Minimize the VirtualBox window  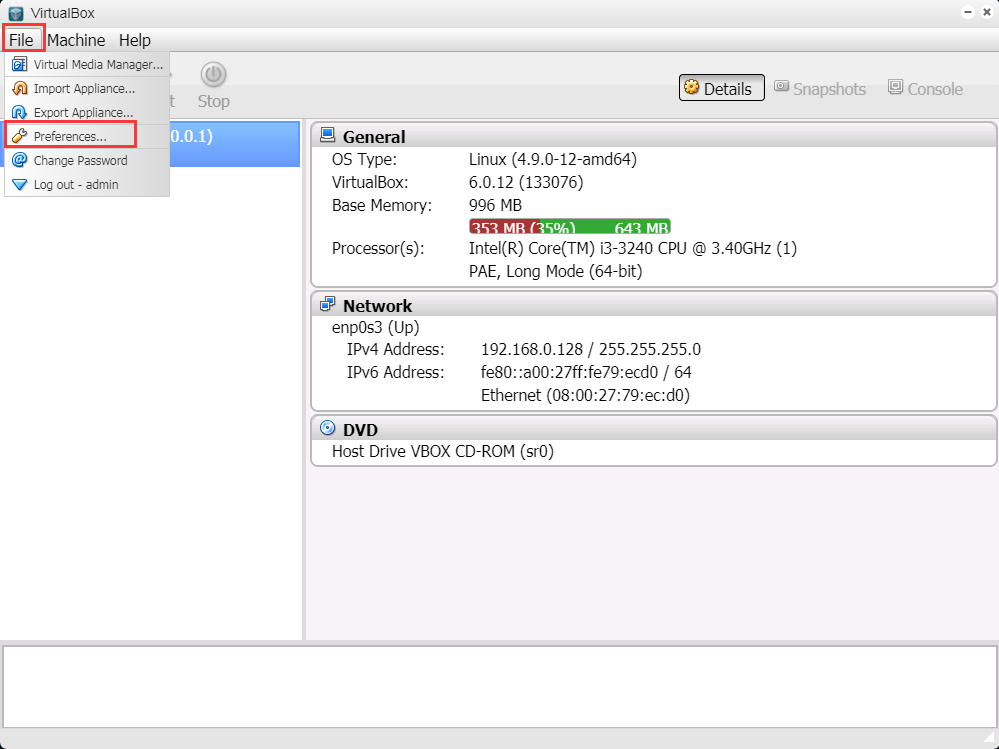[968, 12]
